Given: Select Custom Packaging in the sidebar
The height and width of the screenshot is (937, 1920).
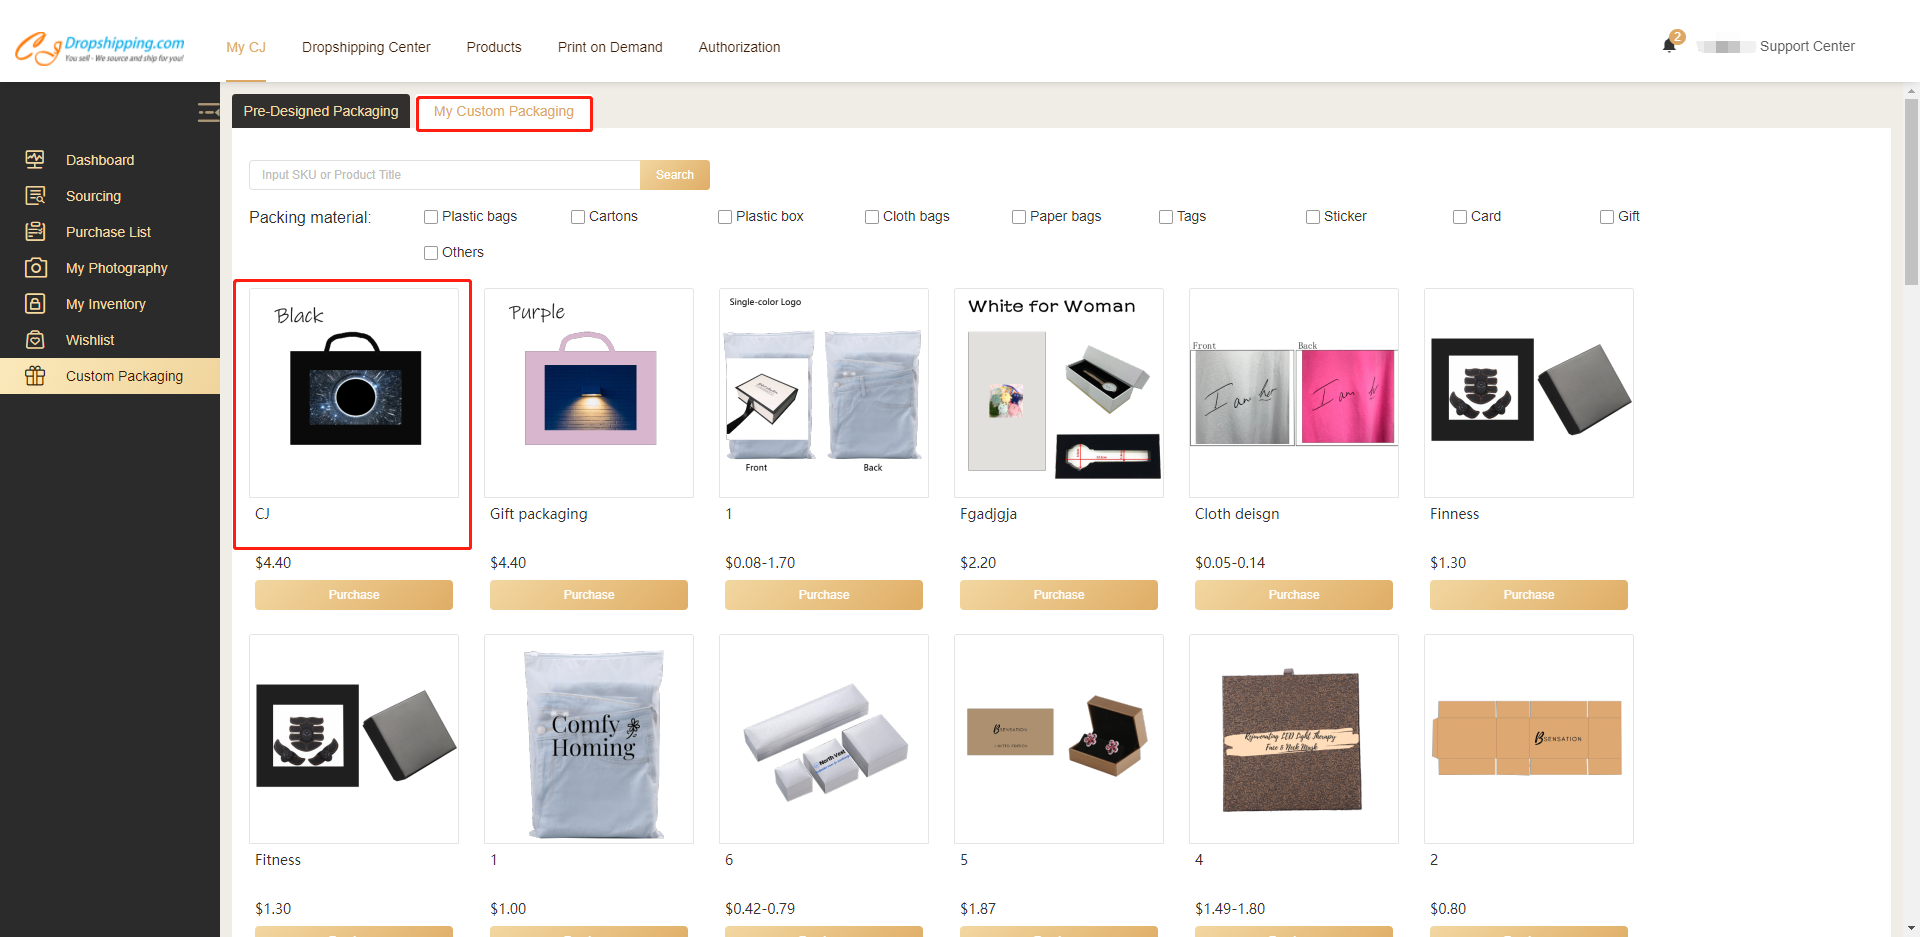Looking at the screenshot, I should (124, 375).
